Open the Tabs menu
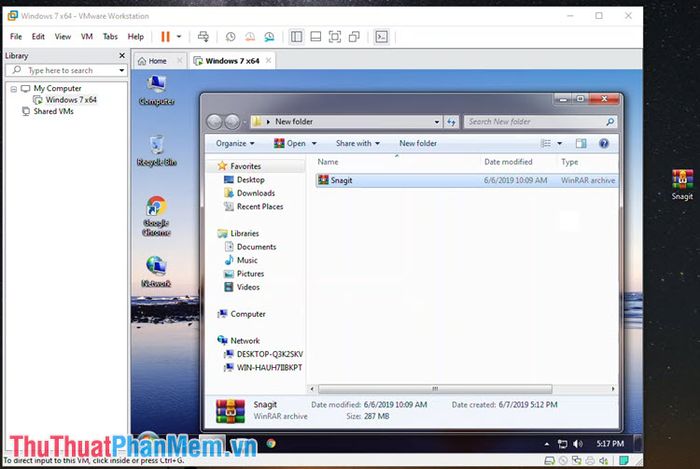This screenshot has width=700, height=469. click(110, 37)
